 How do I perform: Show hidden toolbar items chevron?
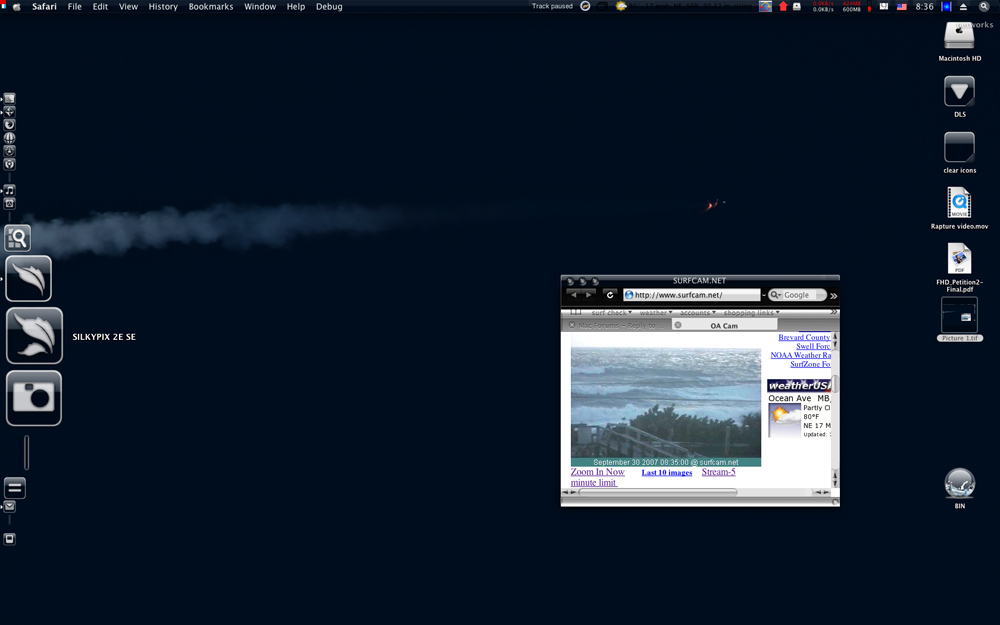pyautogui.click(x=834, y=295)
